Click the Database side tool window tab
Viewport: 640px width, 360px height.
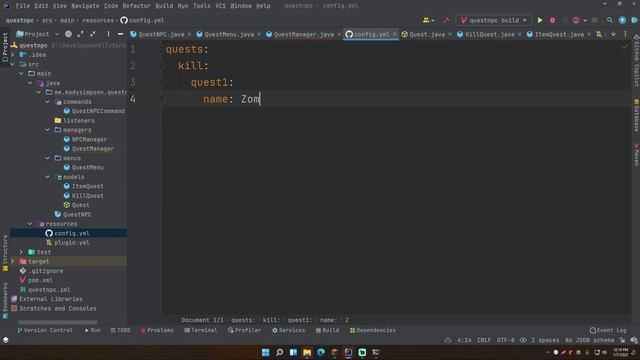pos(636,116)
